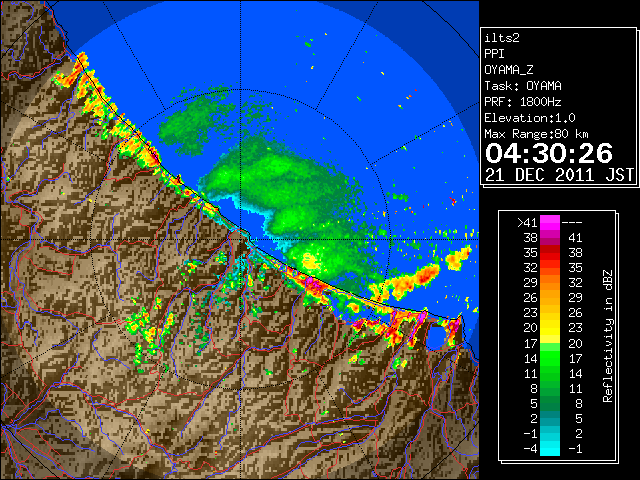640x480 pixels.
Task: Click the 'Reflectivity in dBZ' axis label
Action: point(607,336)
